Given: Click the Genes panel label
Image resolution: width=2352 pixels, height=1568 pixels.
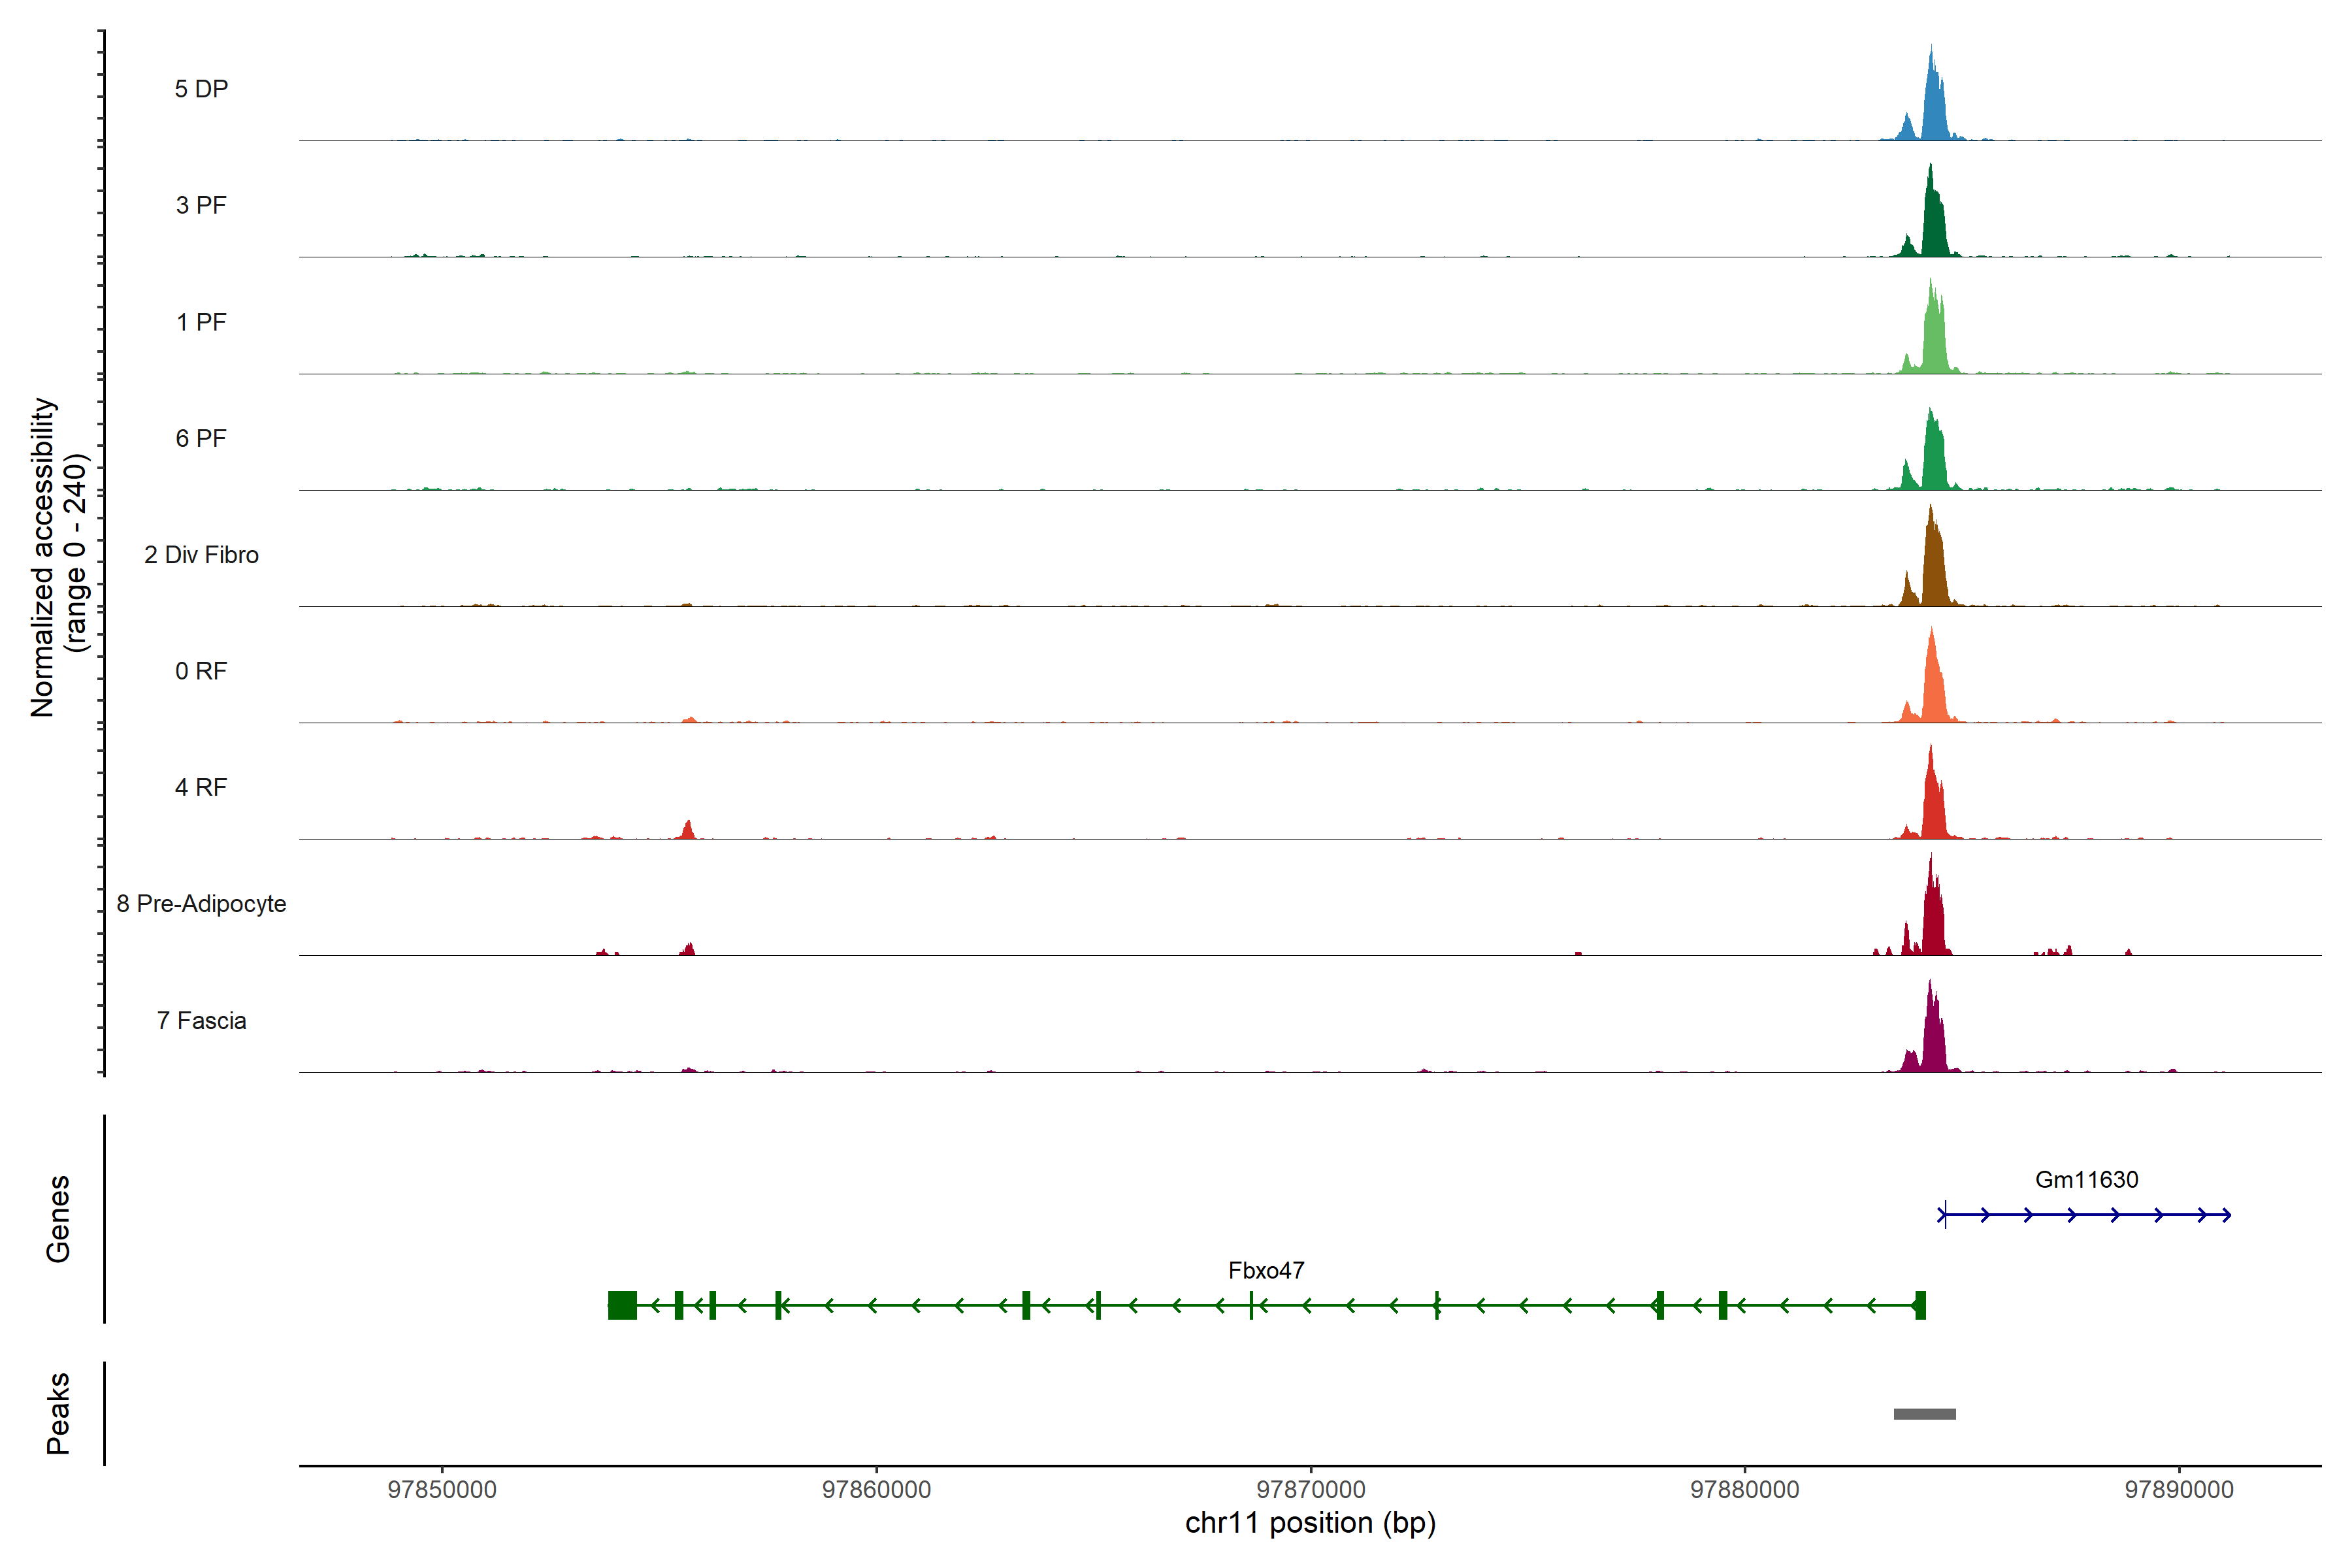Looking at the screenshot, I should click(58, 1219).
